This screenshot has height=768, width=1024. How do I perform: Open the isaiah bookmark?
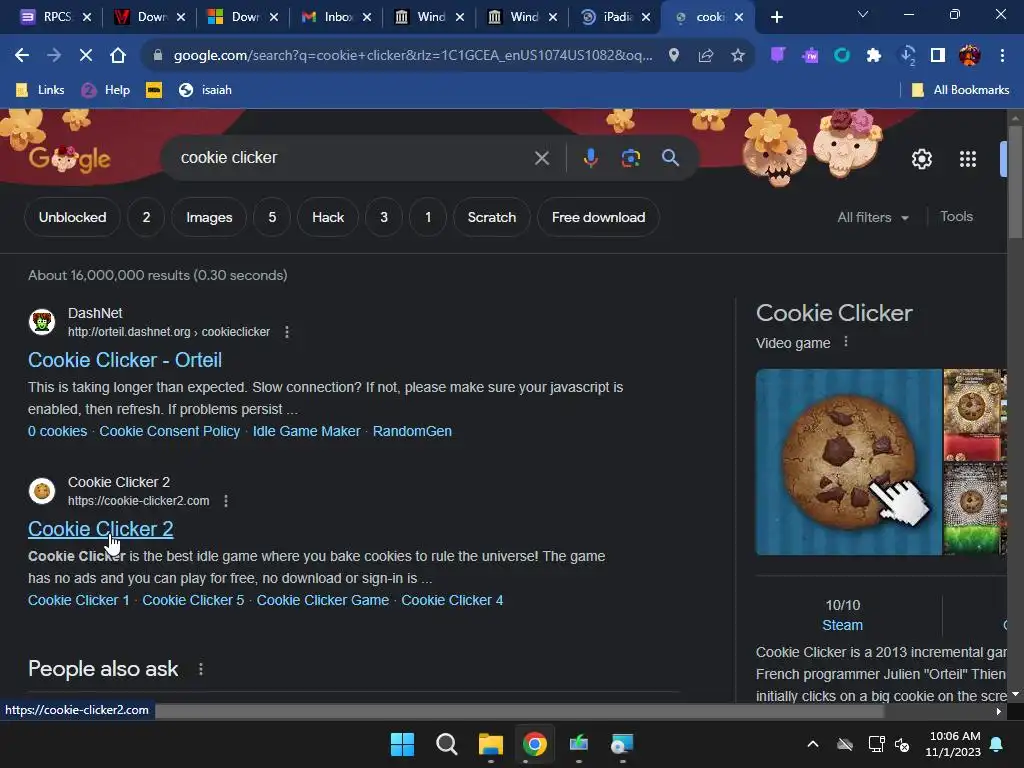click(205, 90)
